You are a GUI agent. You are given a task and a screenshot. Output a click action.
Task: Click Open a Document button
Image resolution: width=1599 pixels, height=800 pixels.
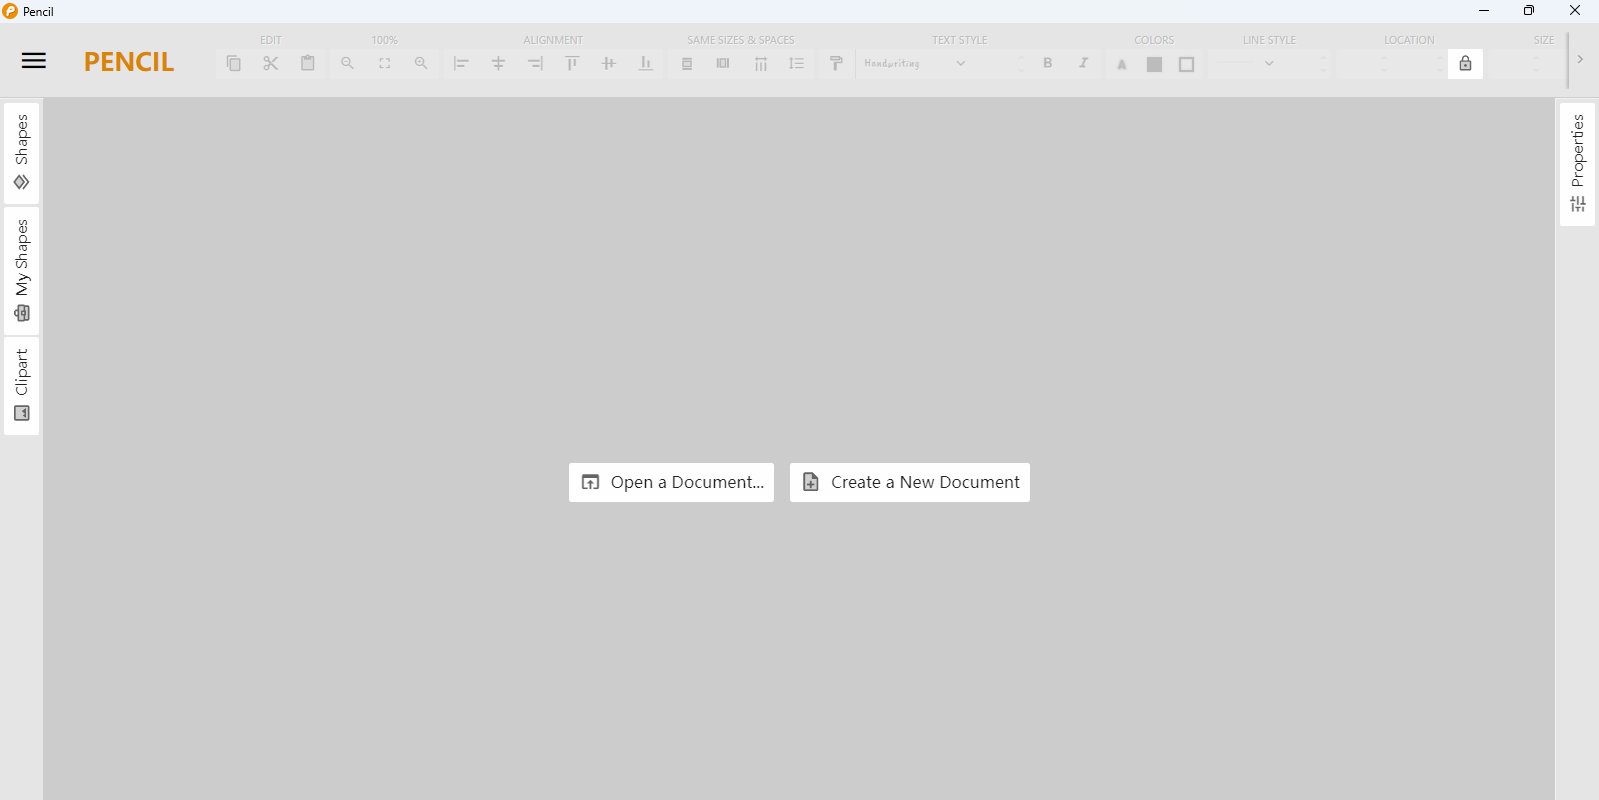click(x=671, y=482)
